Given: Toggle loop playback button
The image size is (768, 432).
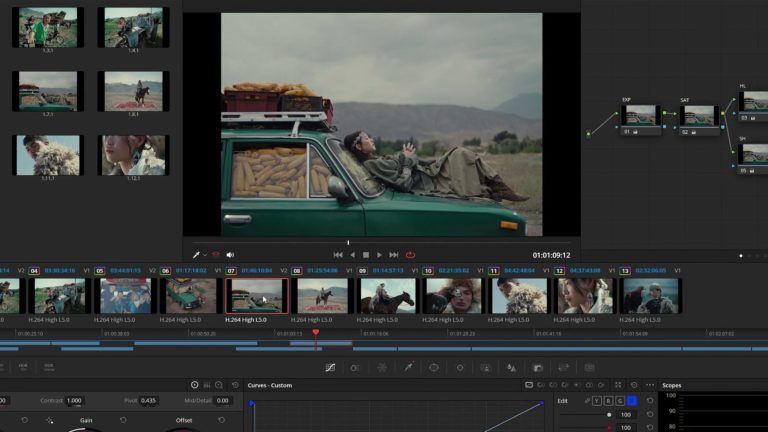Looking at the screenshot, I should [x=410, y=255].
